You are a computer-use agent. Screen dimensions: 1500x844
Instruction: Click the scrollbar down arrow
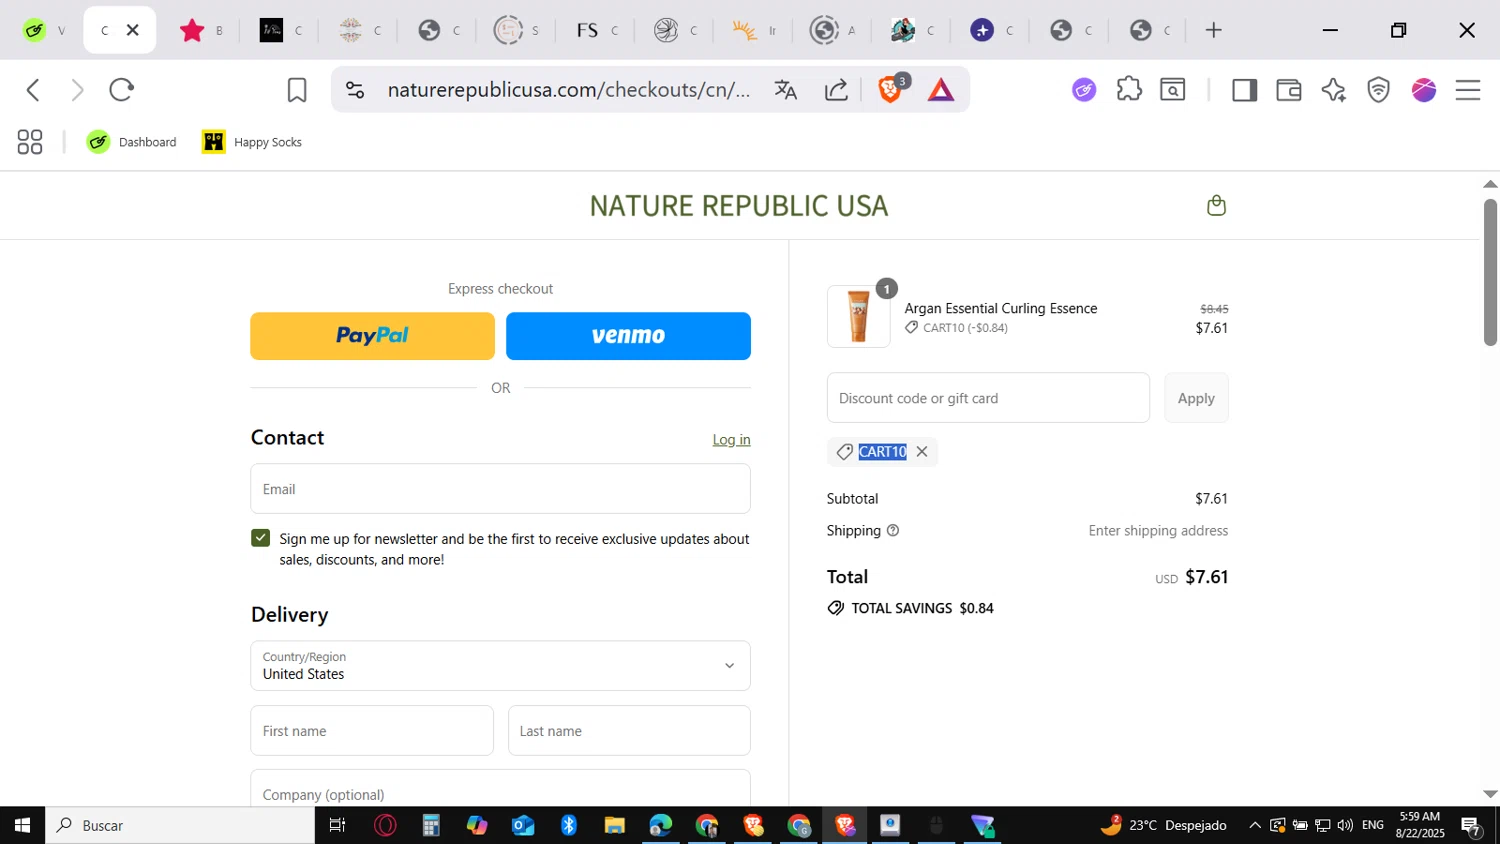(1490, 794)
